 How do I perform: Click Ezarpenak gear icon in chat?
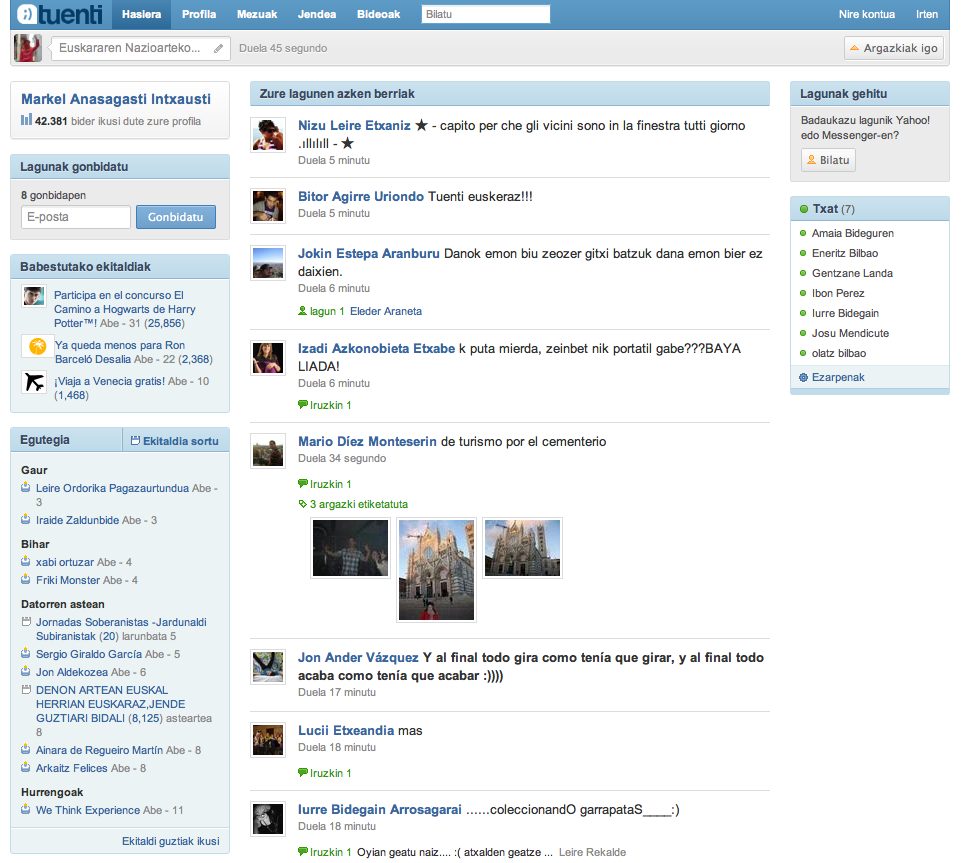click(803, 377)
